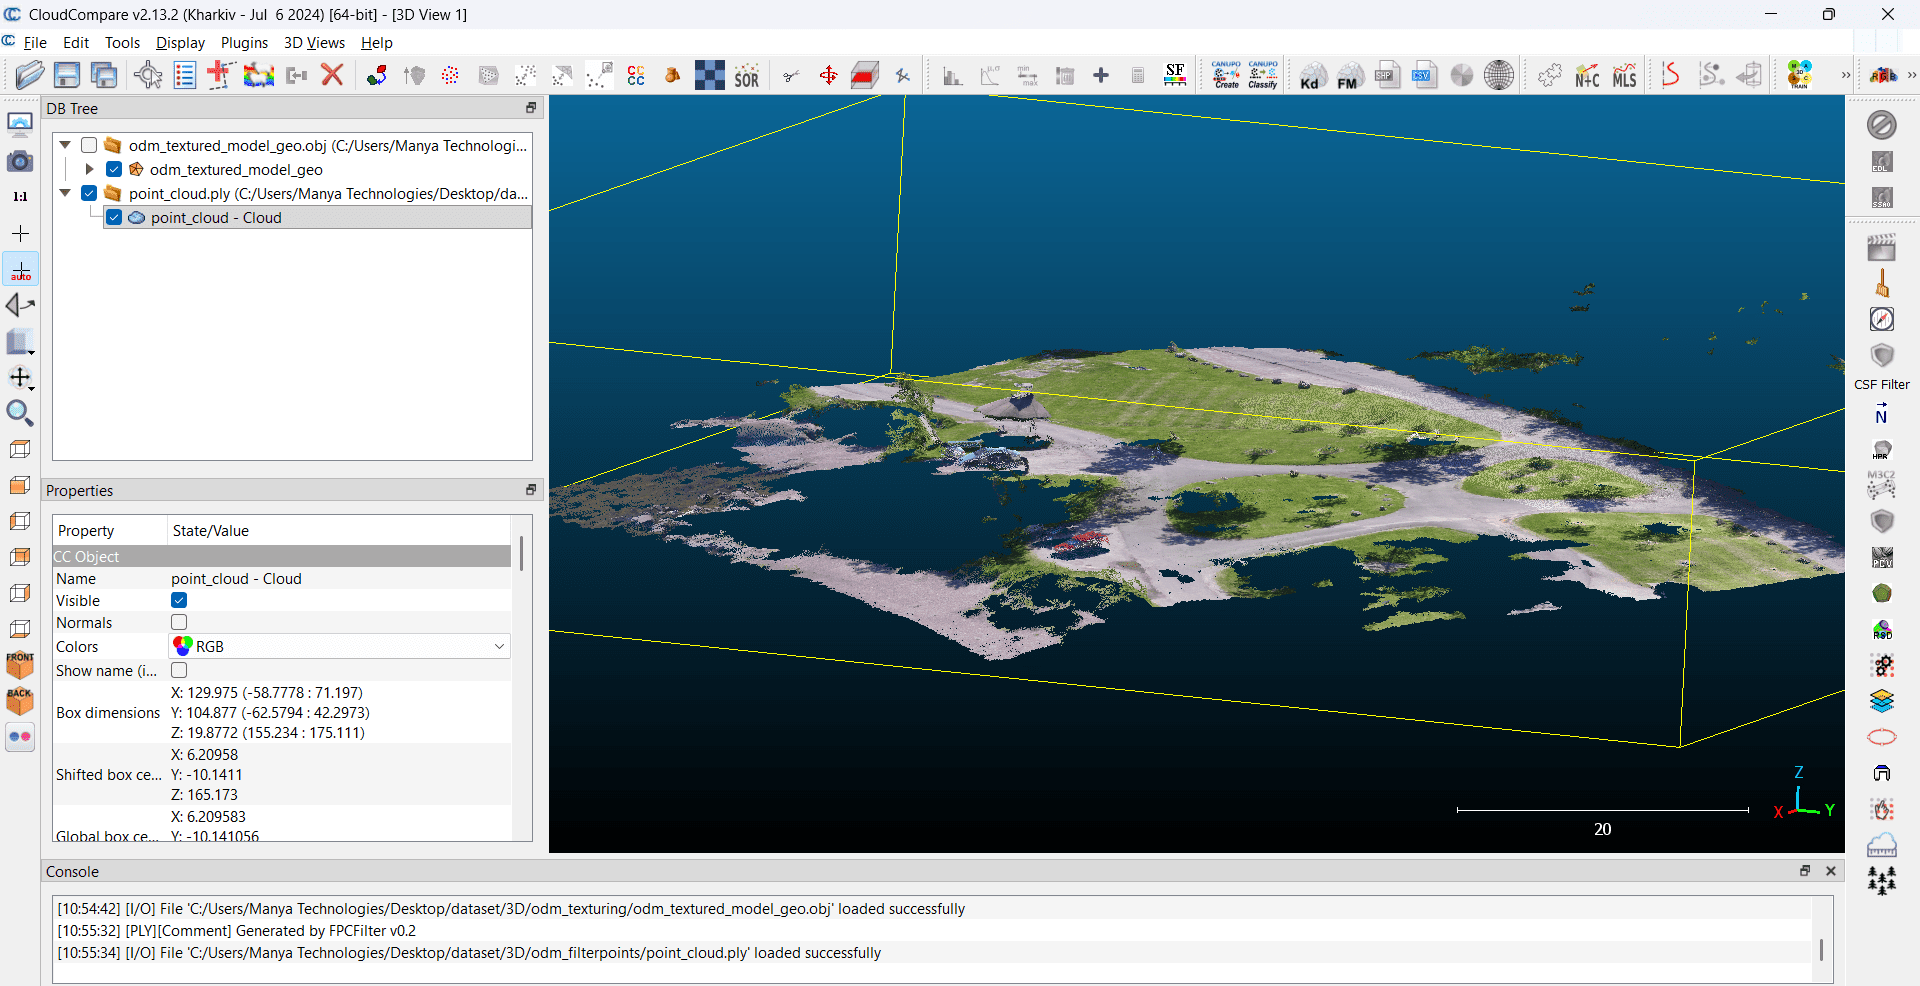Open the CANUPO Classify tool
Image resolution: width=1920 pixels, height=986 pixels.
(1263, 75)
